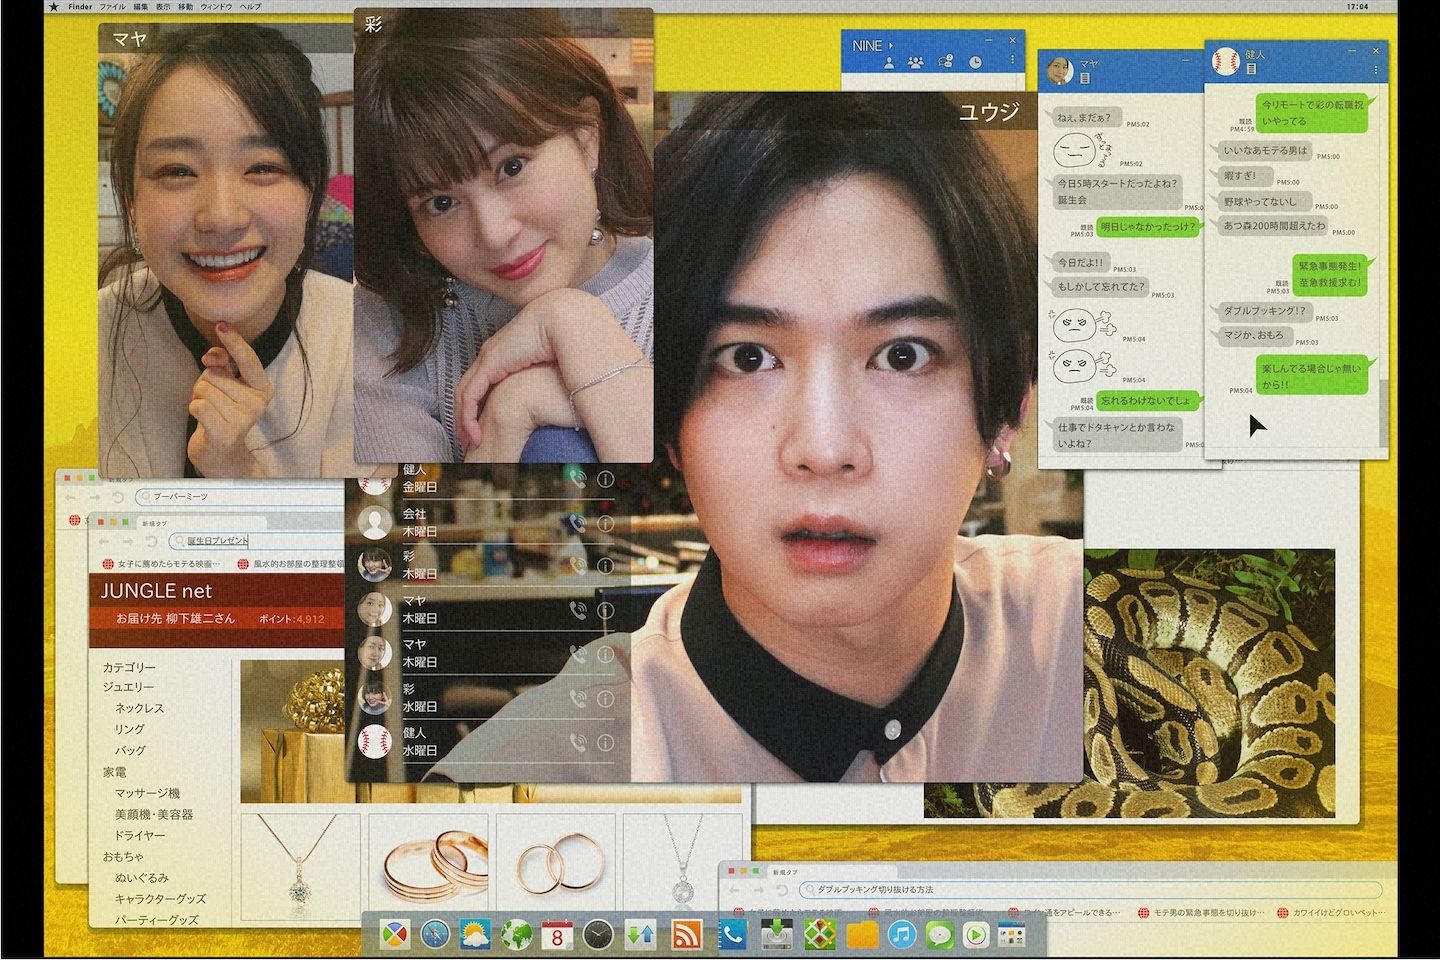Click the notes icon under マヤ chat header

pos(1083,77)
